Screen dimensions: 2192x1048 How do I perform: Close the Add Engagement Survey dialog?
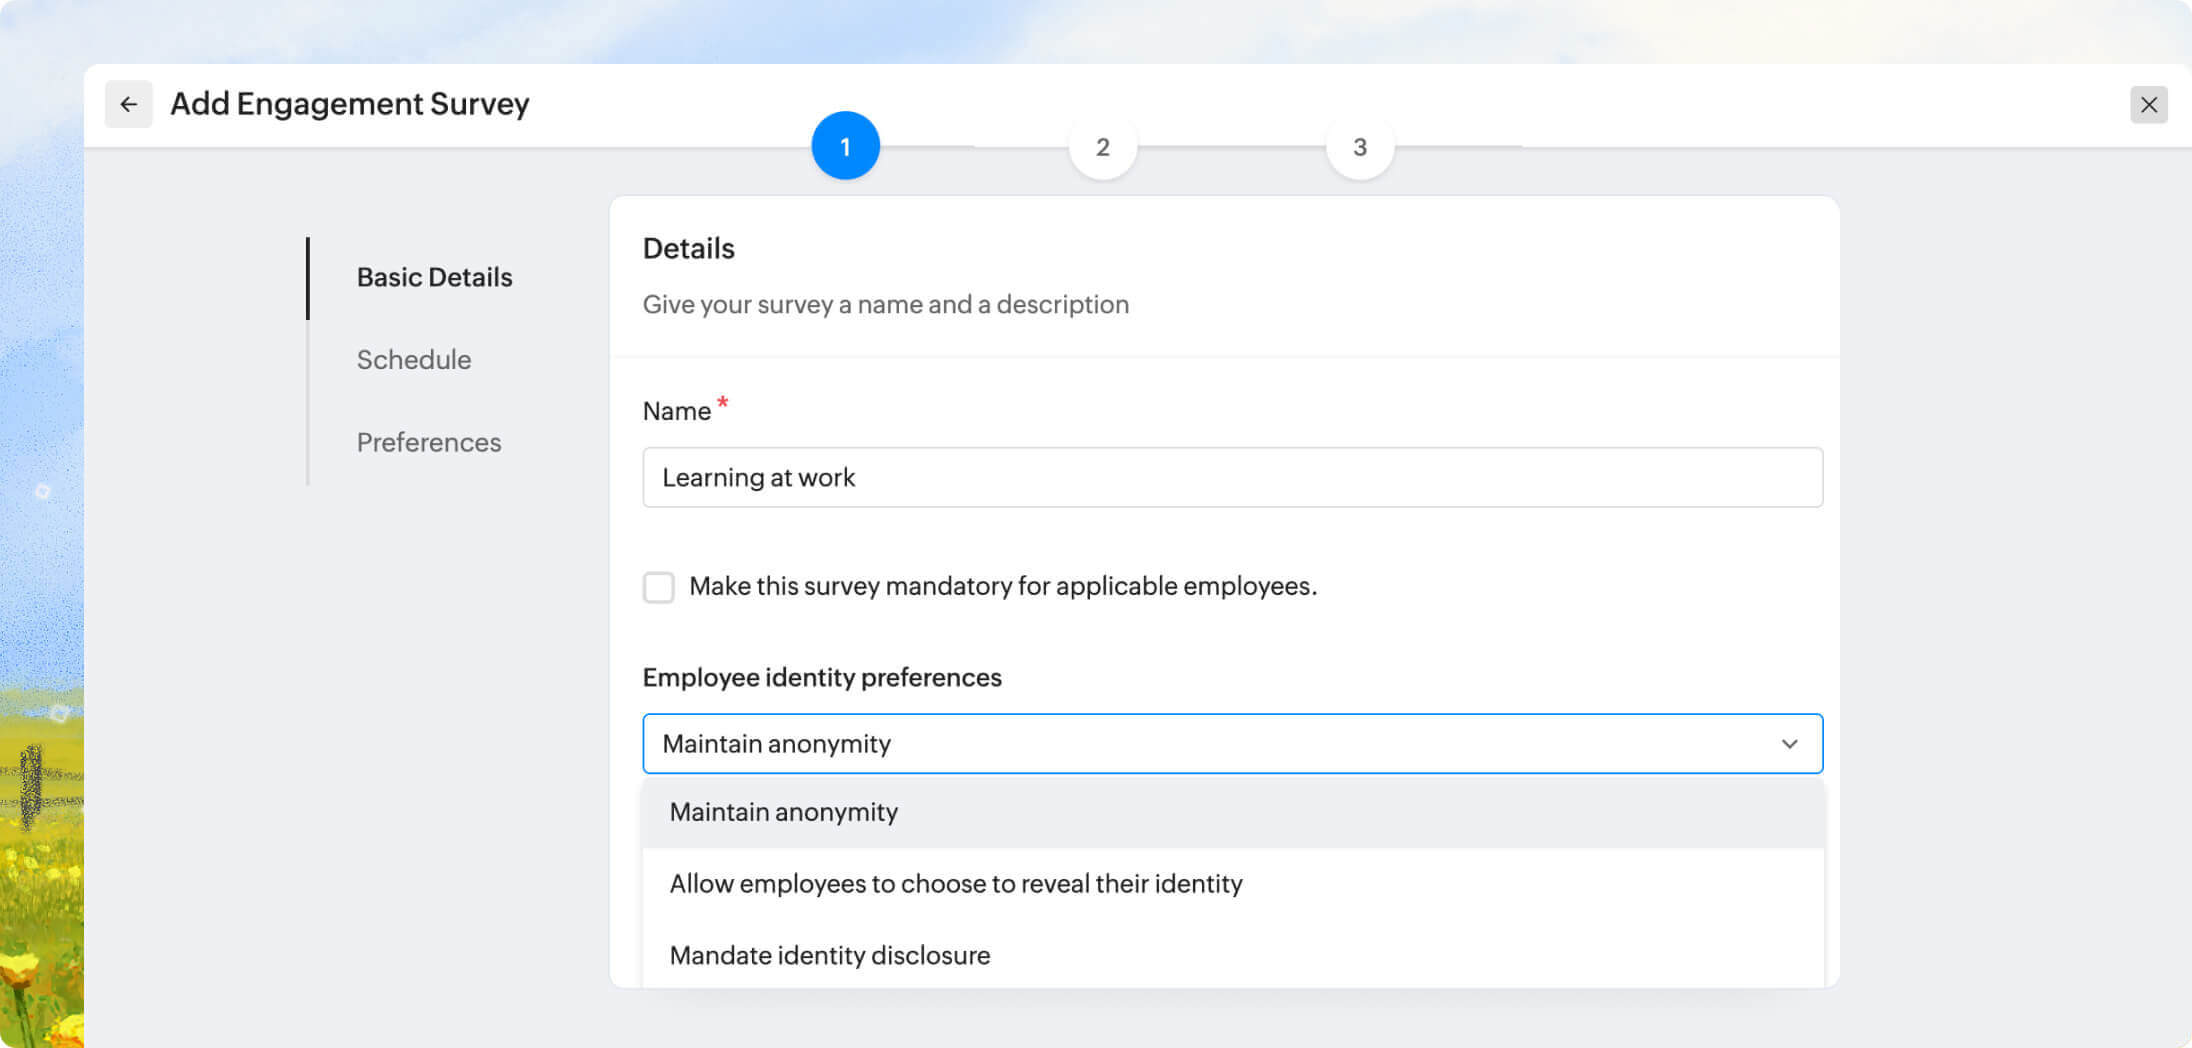[x=2148, y=104]
